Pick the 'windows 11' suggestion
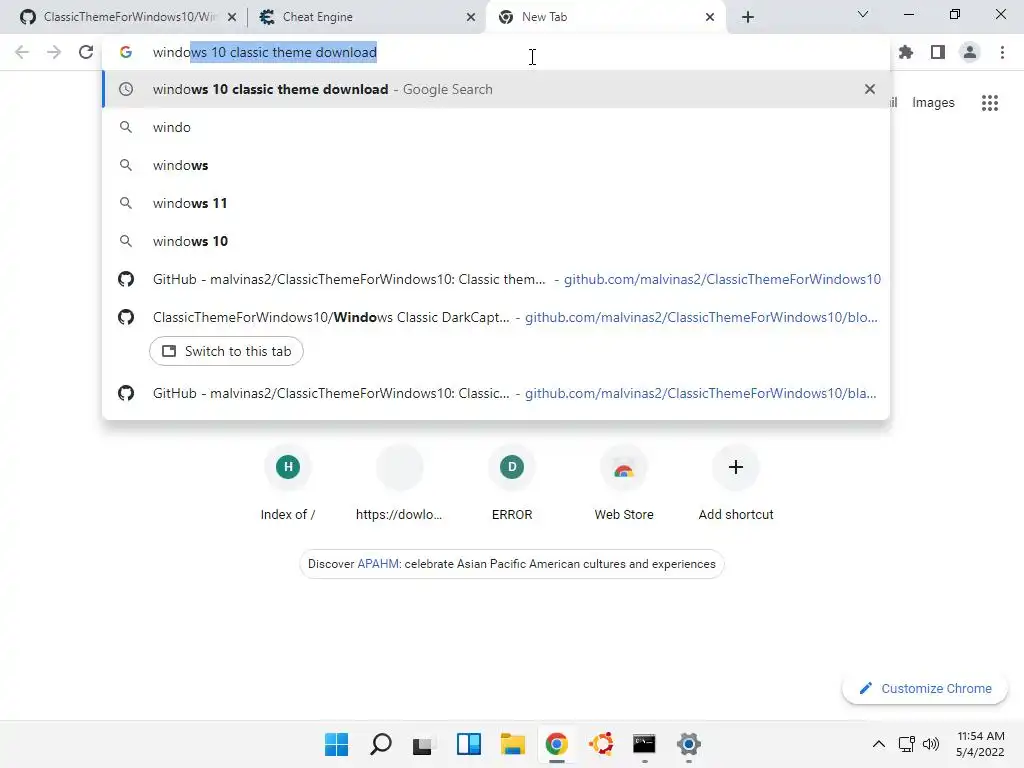Viewport: 1024px width, 768px height. (x=496, y=203)
